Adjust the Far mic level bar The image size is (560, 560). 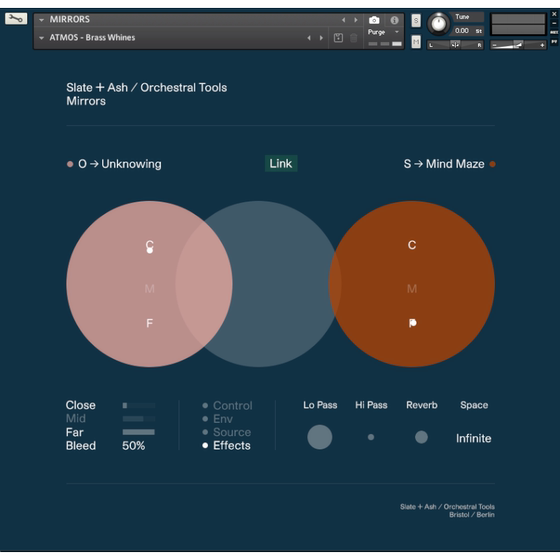(x=139, y=432)
